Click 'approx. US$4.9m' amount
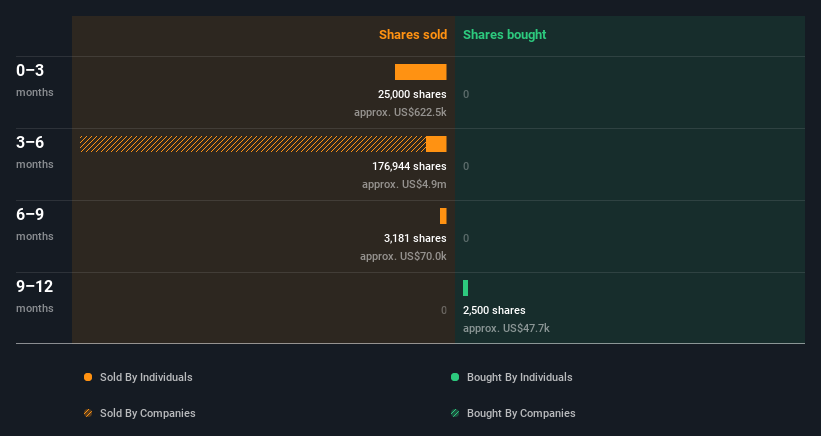Screen dimensions: 821x436 click(404, 184)
